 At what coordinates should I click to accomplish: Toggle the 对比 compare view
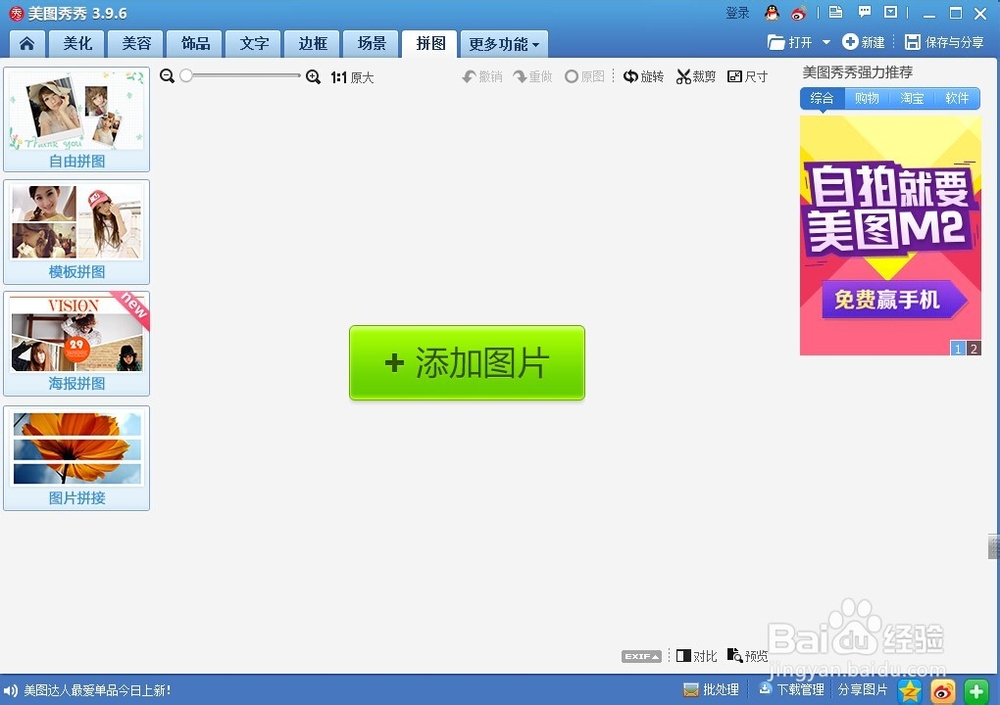(696, 656)
